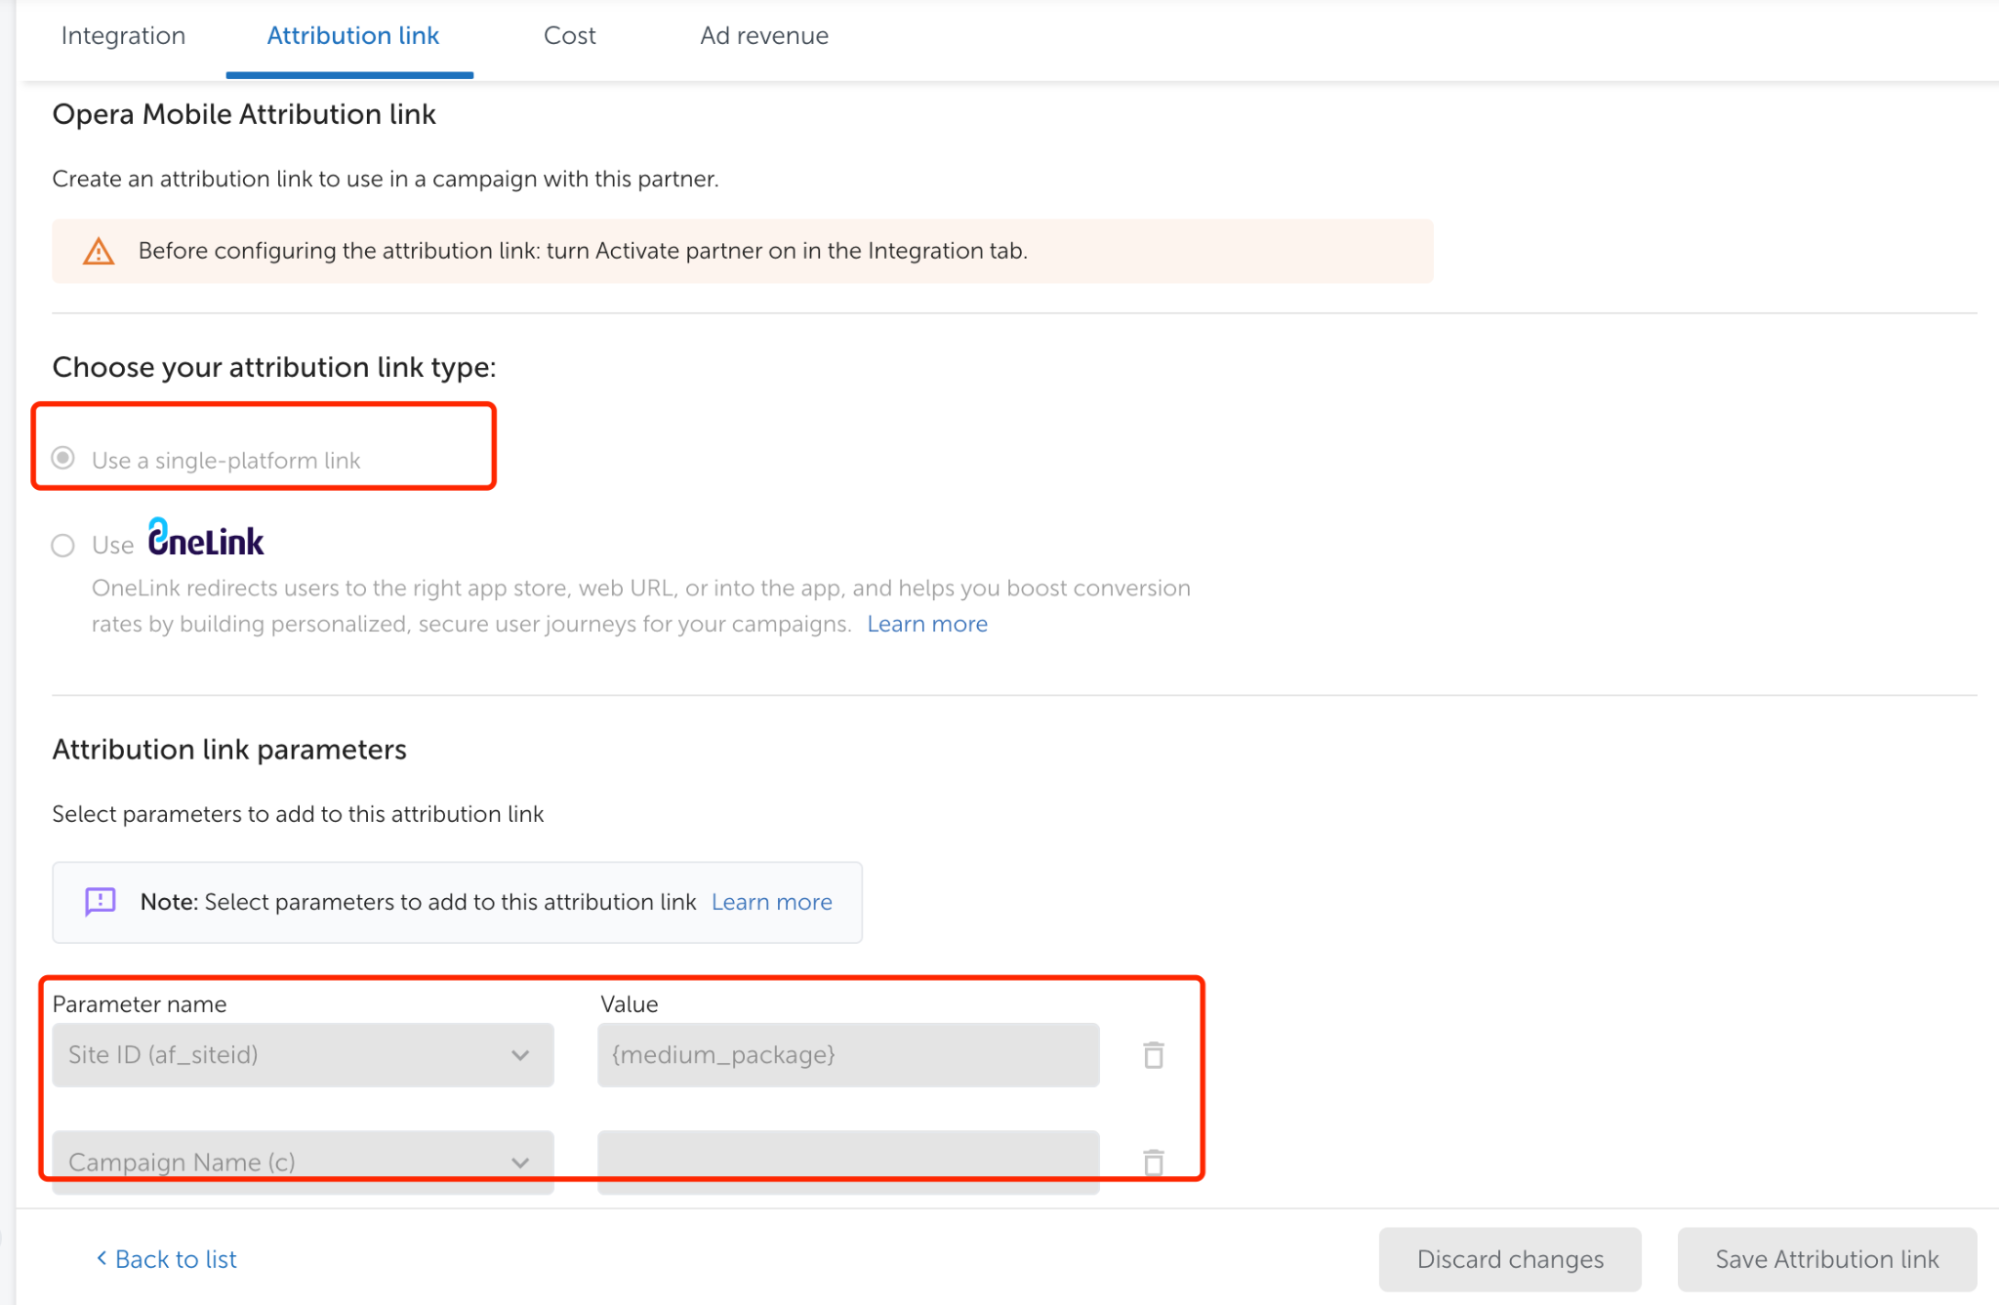Open the Site ID (af_siteid) dropdown
The image size is (1999, 1306).
302,1055
